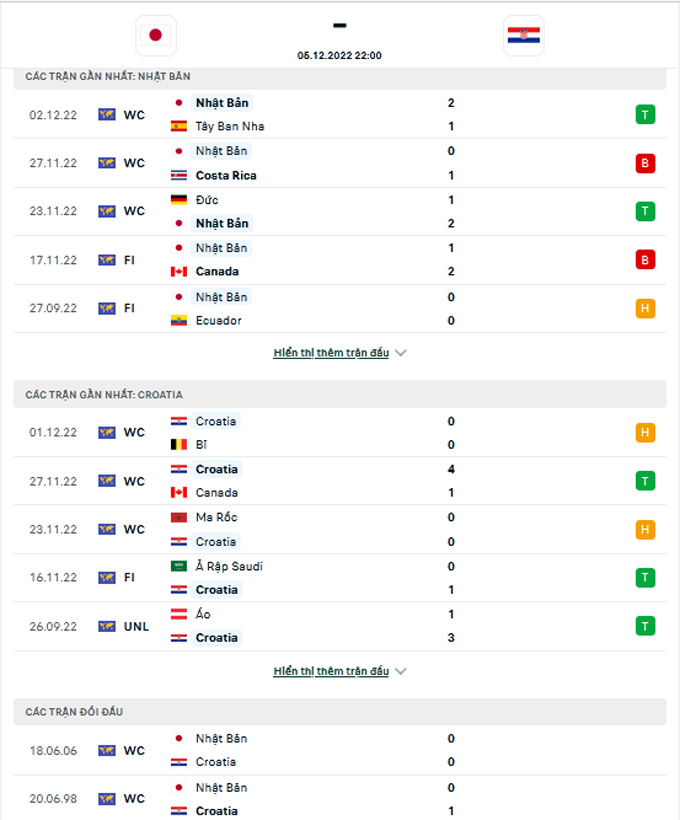
Task: Click the Japan flag team logo in header
Action: click(155, 35)
